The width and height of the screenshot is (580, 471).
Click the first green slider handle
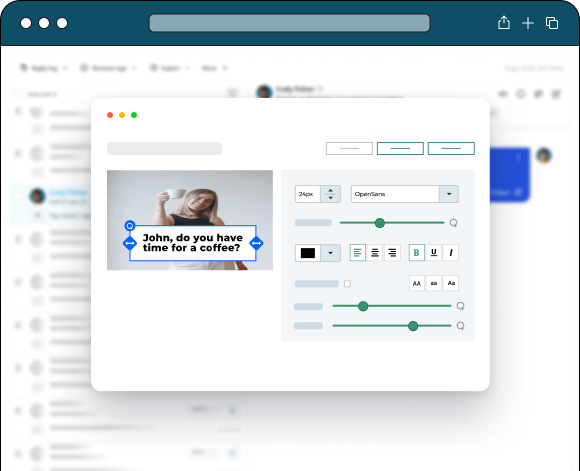pos(380,223)
